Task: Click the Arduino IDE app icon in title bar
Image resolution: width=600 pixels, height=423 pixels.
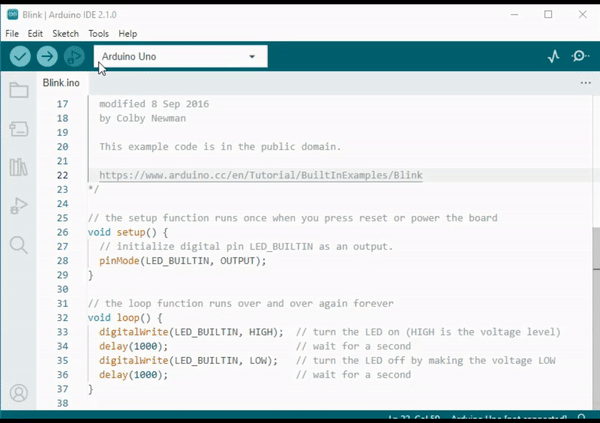Action: pyautogui.click(x=13, y=15)
